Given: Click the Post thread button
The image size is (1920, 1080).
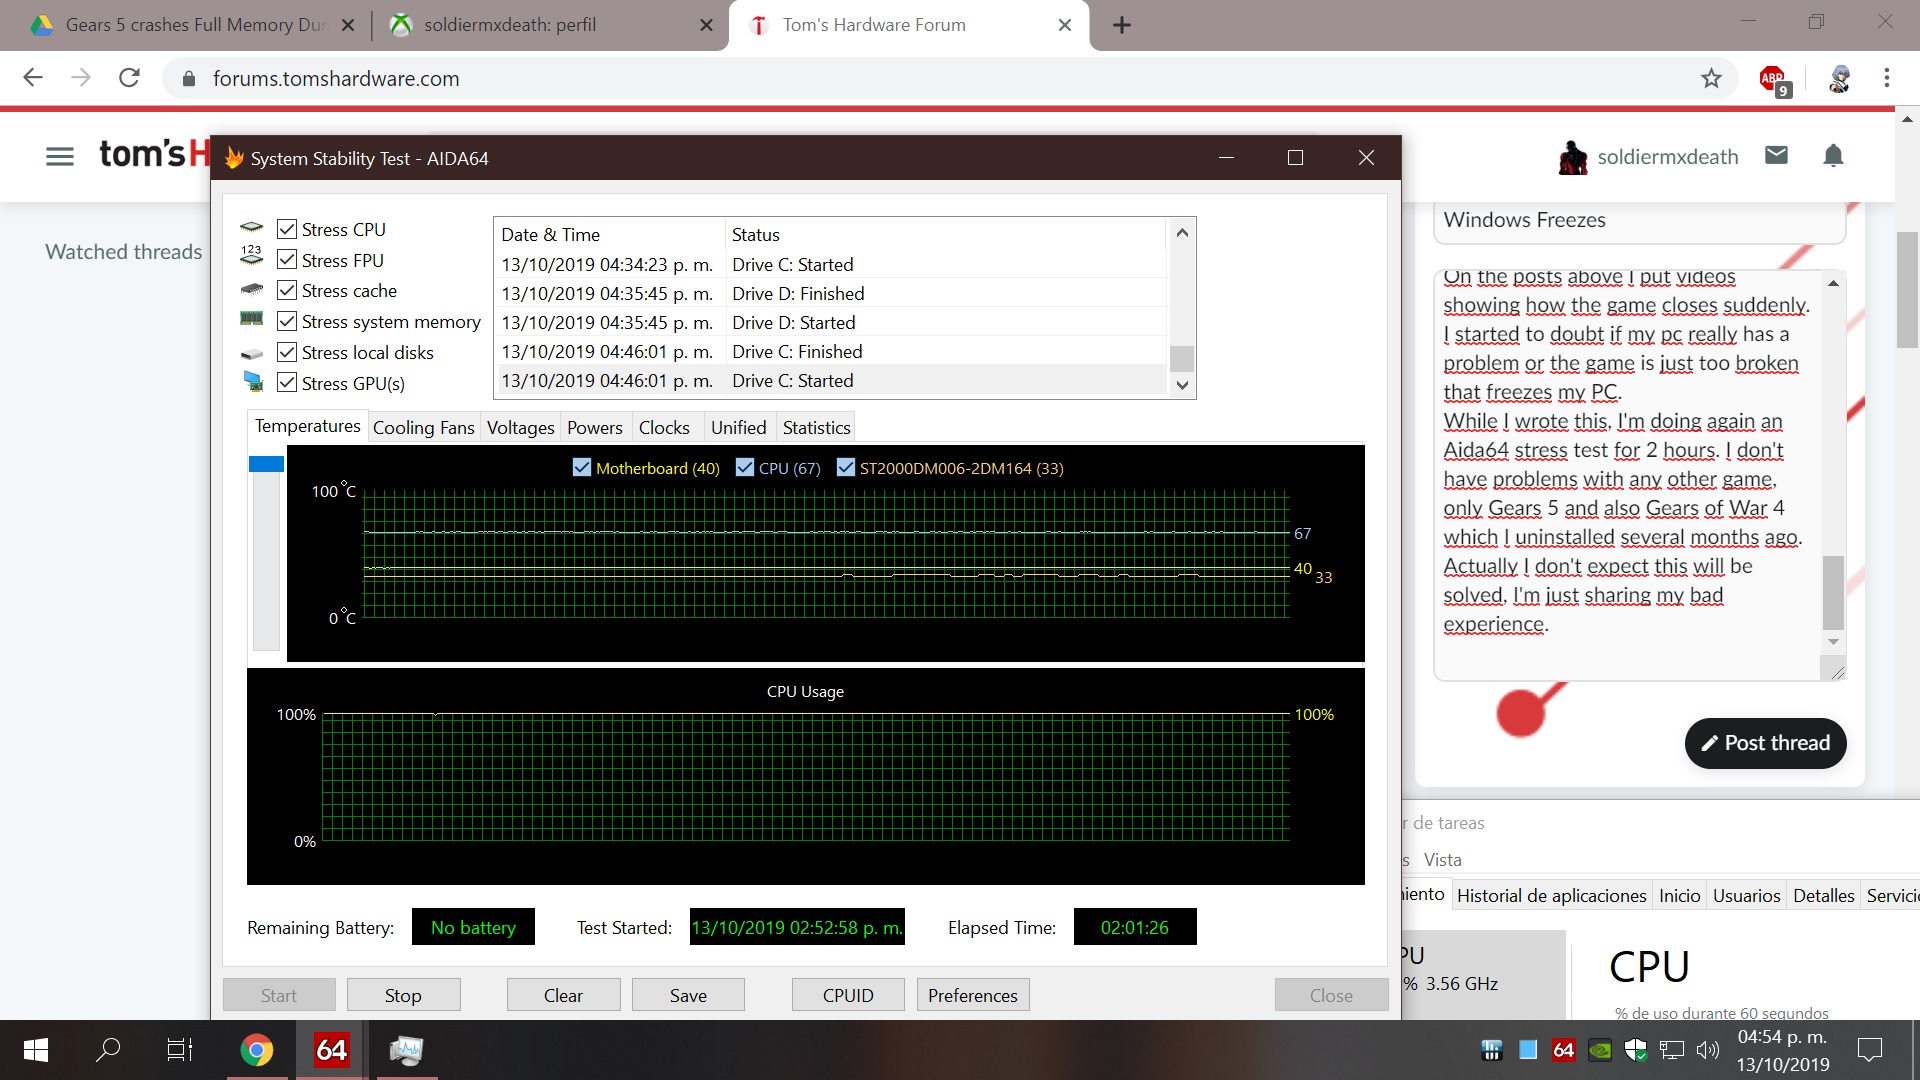Looking at the screenshot, I should (x=1765, y=743).
